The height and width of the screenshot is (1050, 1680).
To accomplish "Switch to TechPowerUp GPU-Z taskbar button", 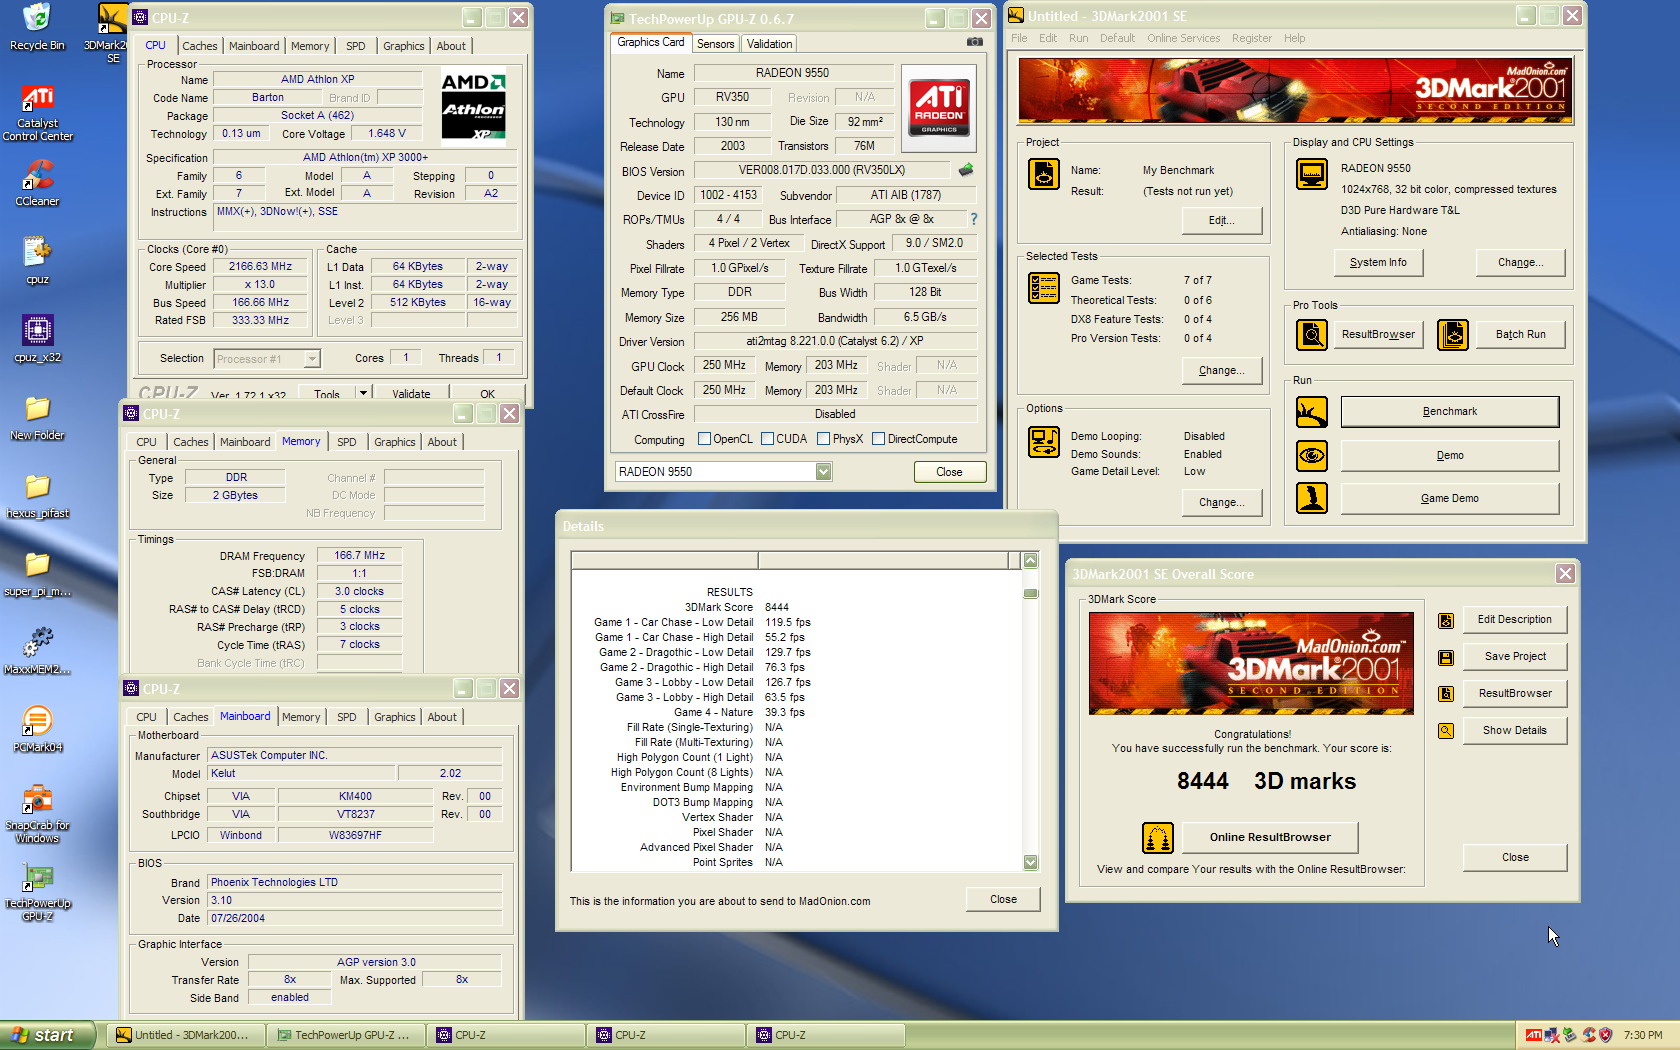I will coord(345,1035).
